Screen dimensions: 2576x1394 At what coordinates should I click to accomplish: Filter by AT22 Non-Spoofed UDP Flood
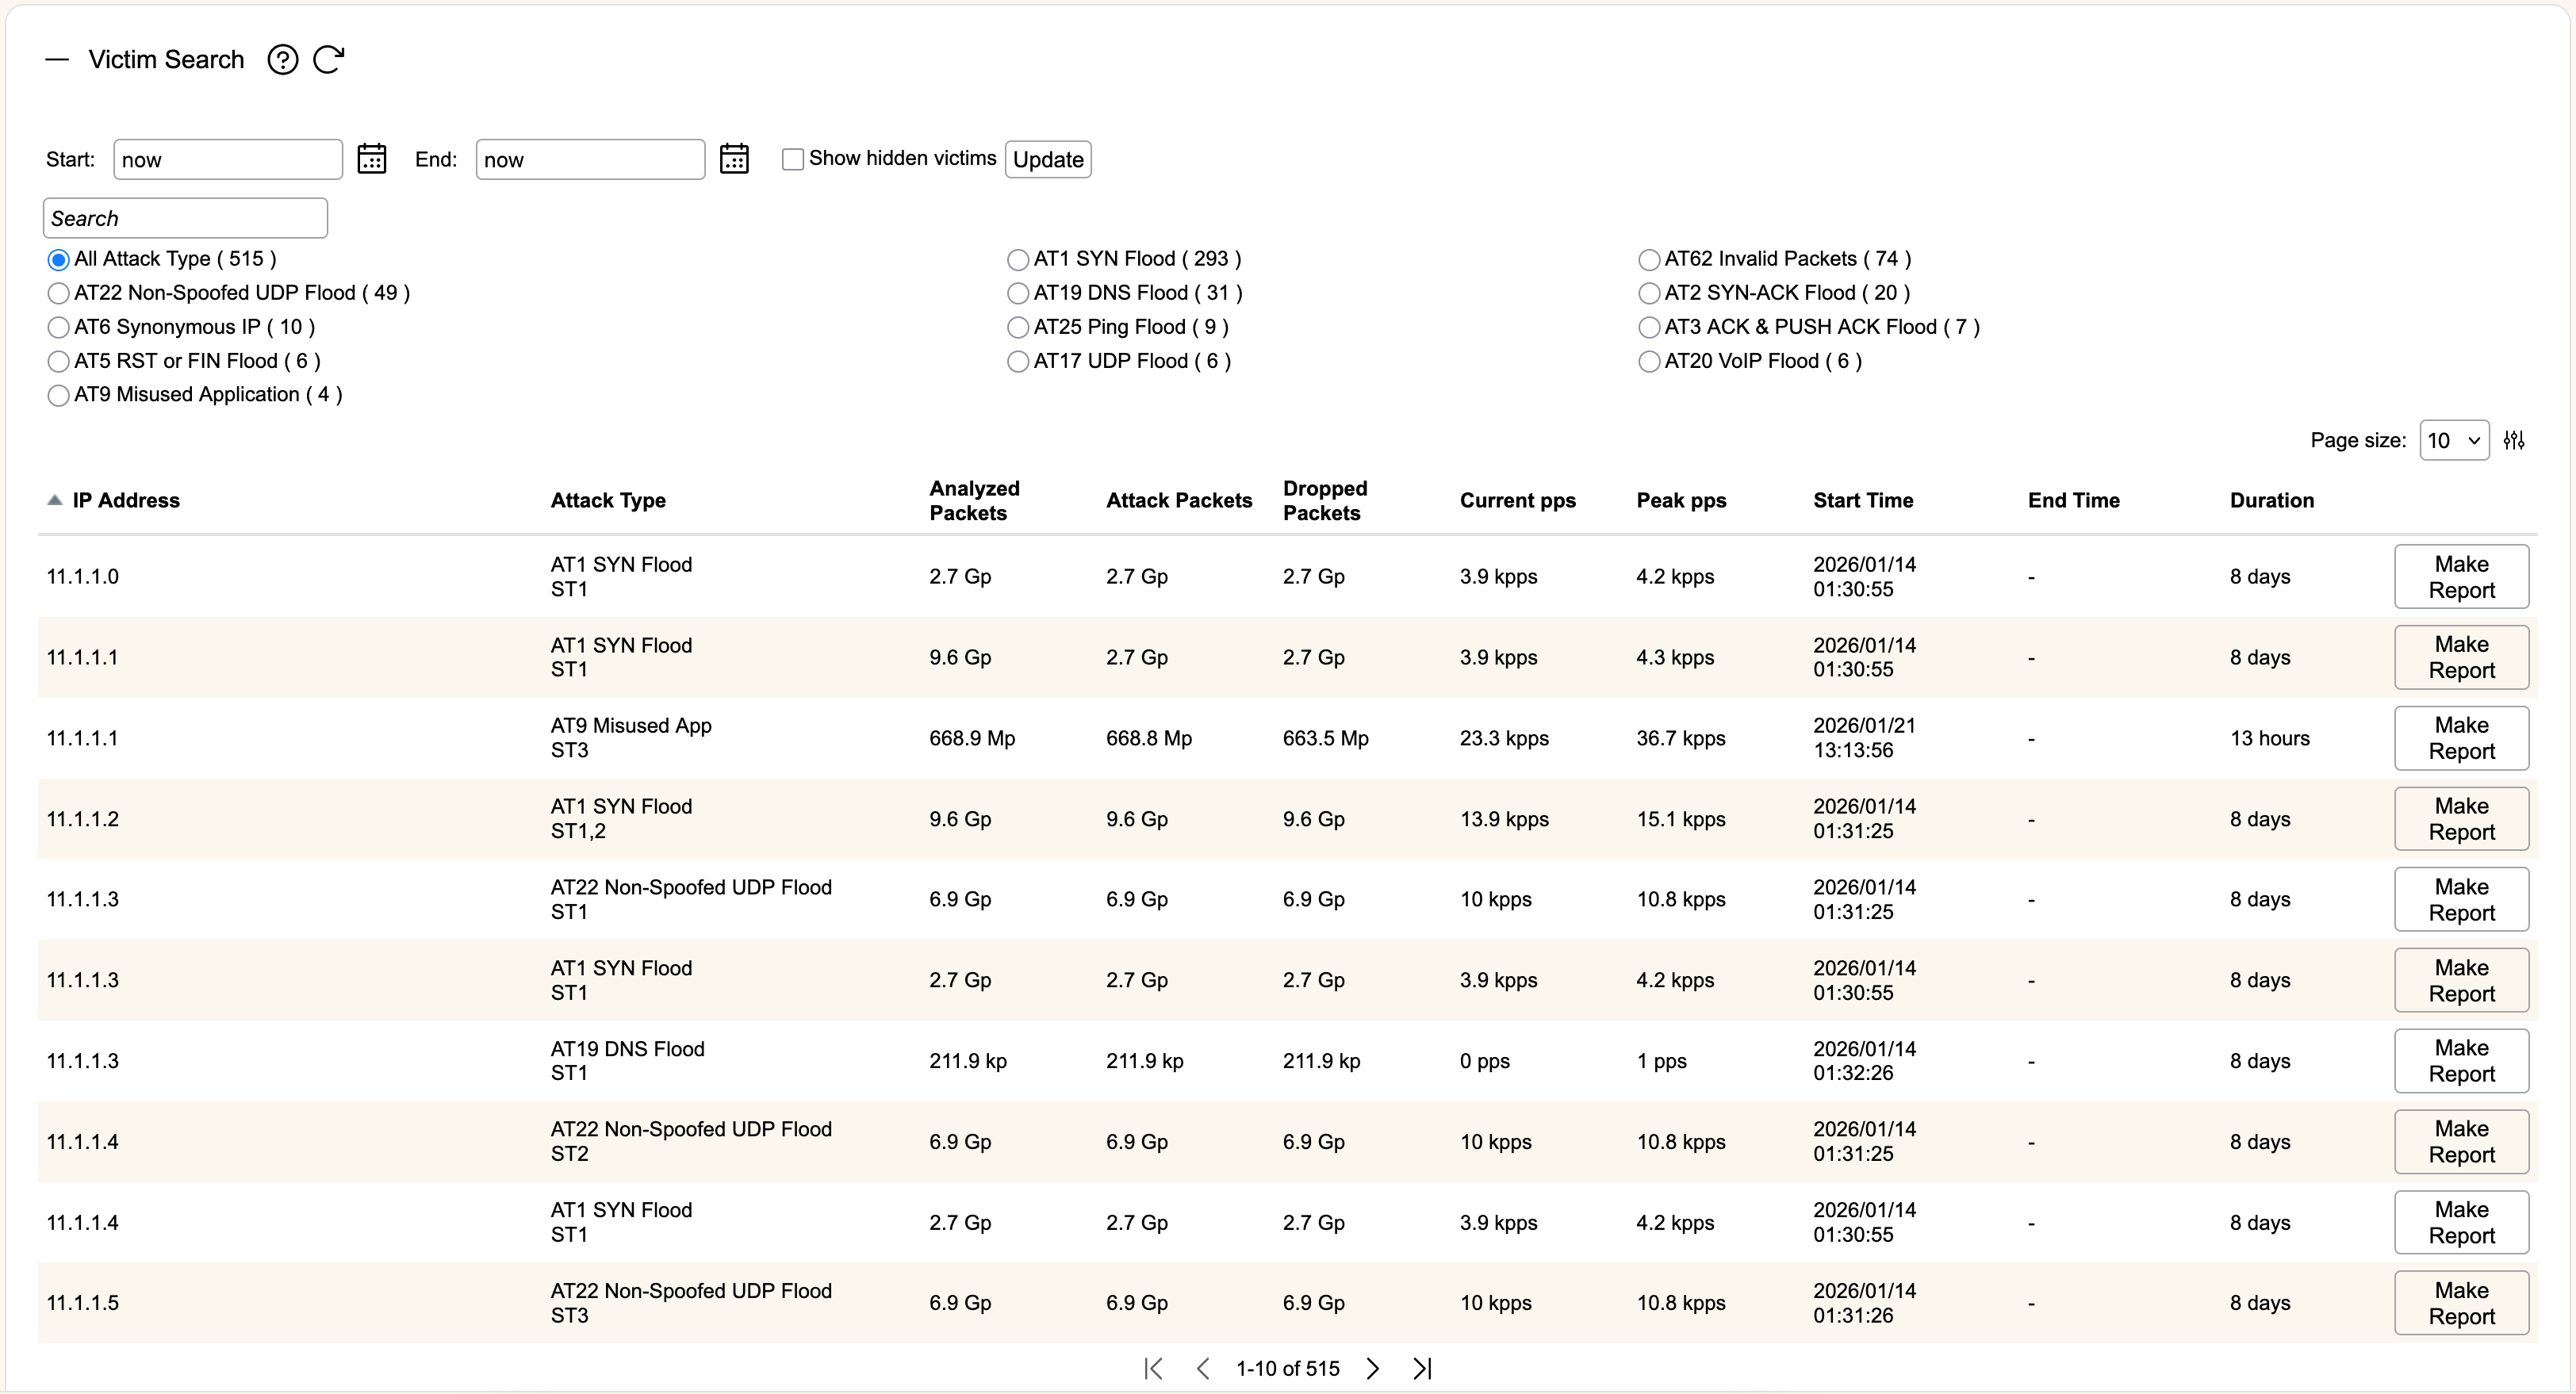[59, 294]
